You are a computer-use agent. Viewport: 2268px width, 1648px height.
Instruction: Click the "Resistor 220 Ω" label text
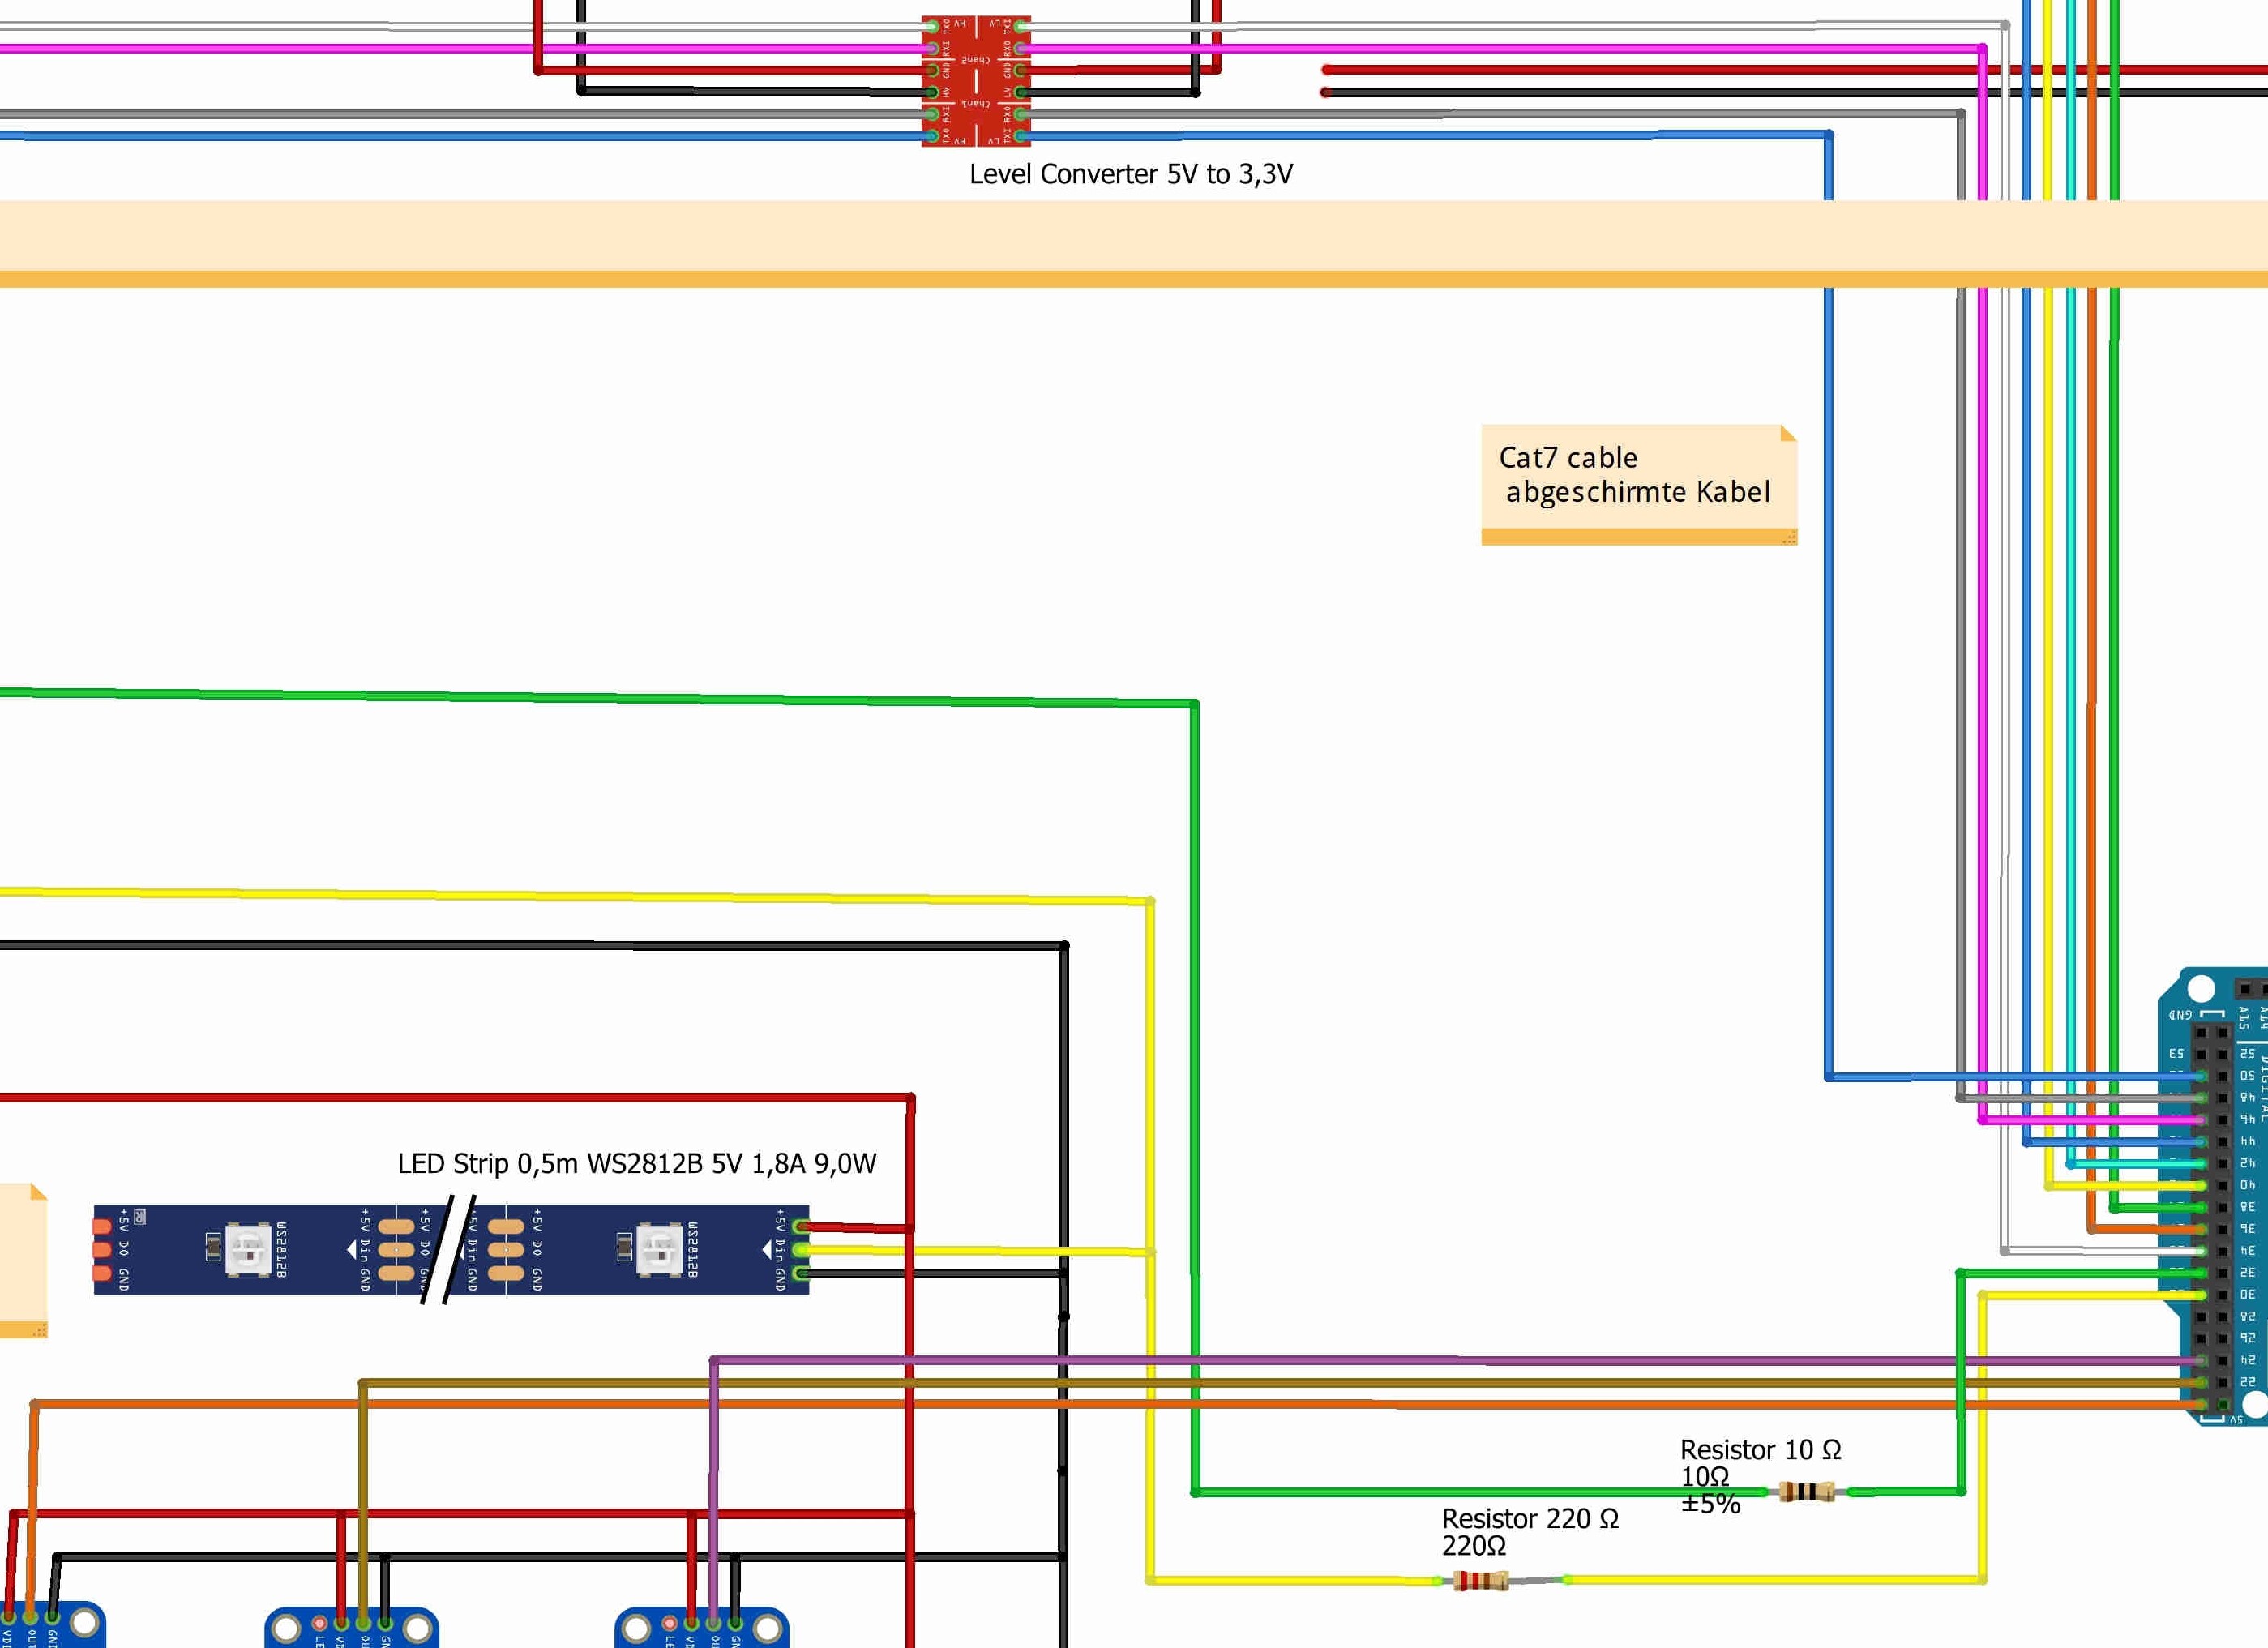[x=1530, y=1519]
